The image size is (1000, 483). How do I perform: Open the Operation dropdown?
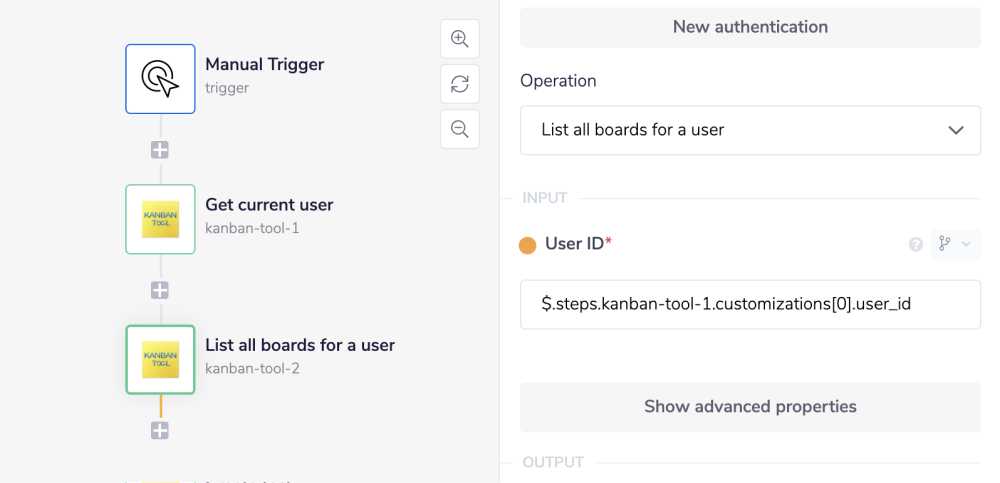750,130
